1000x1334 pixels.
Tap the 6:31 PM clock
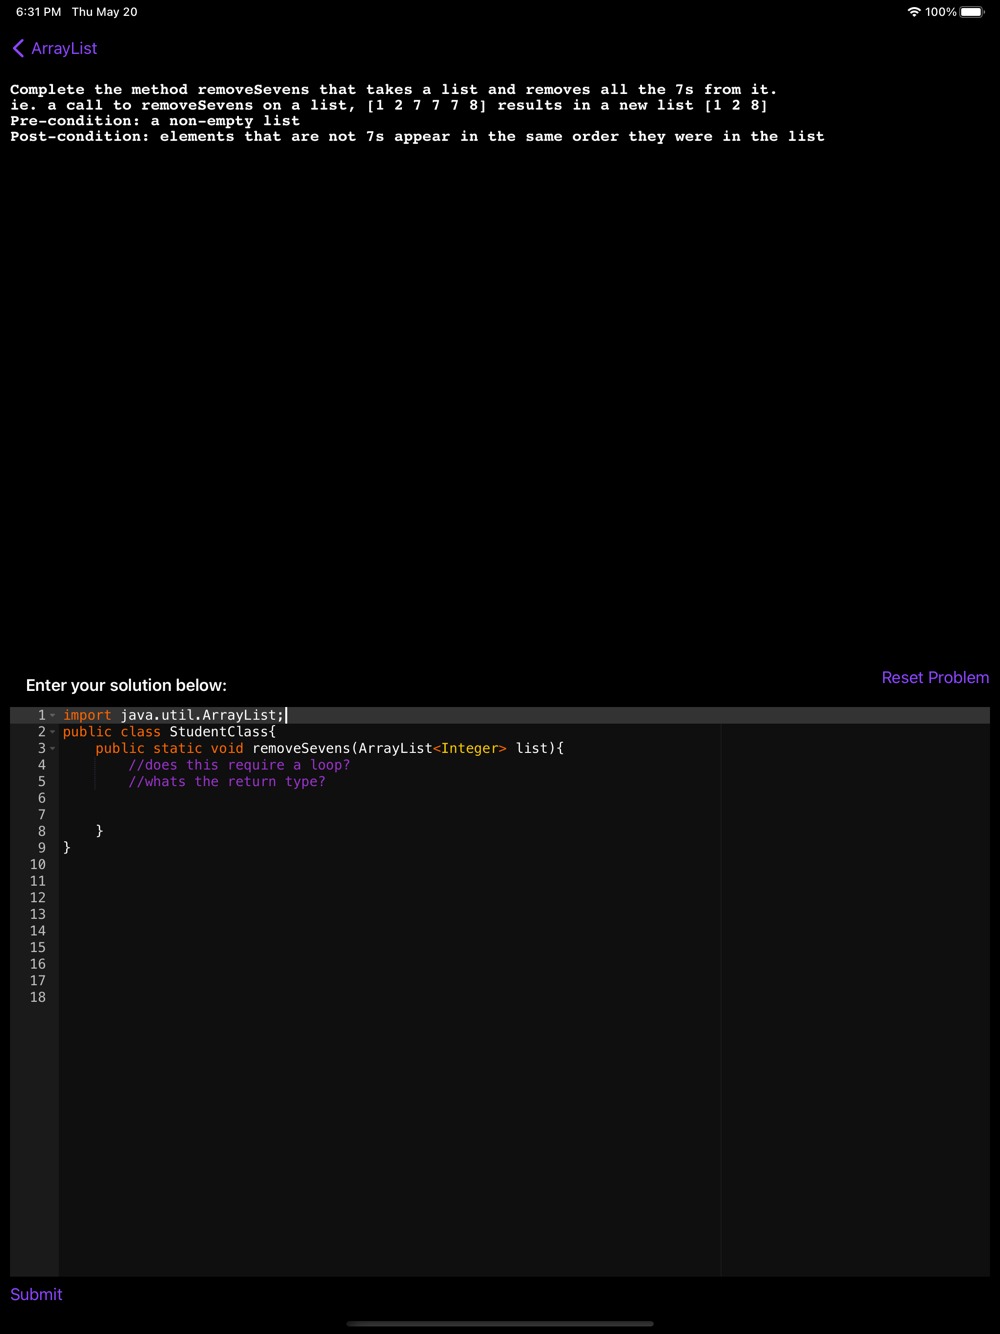point(38,12)
